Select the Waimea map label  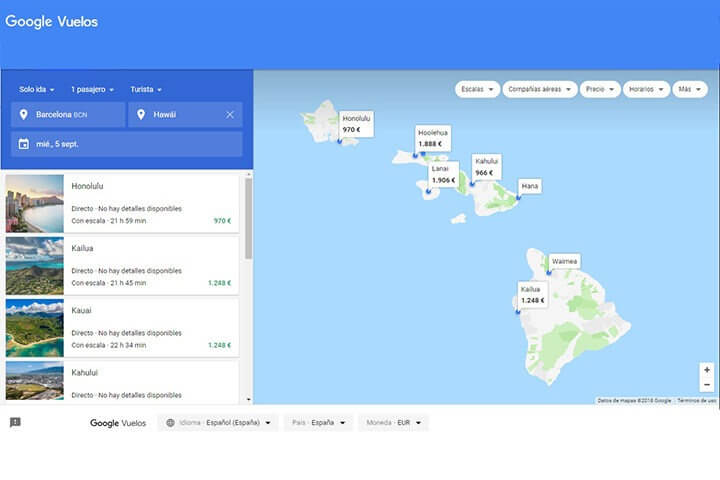(564, 261)
